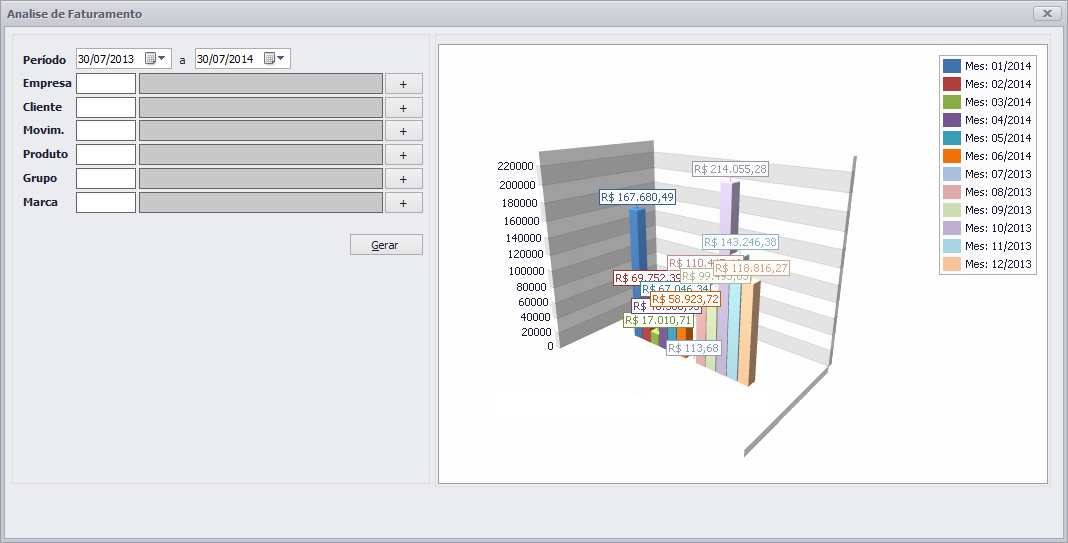Click the R$ 214.055,28 chart label

click(731, 169)
